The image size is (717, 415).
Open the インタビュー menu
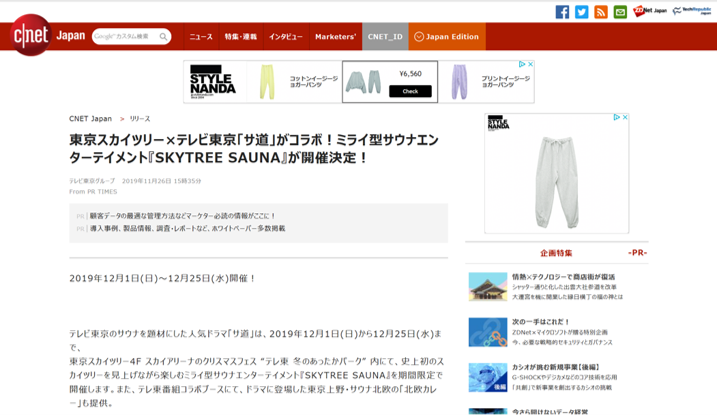[x=286, y=37]
